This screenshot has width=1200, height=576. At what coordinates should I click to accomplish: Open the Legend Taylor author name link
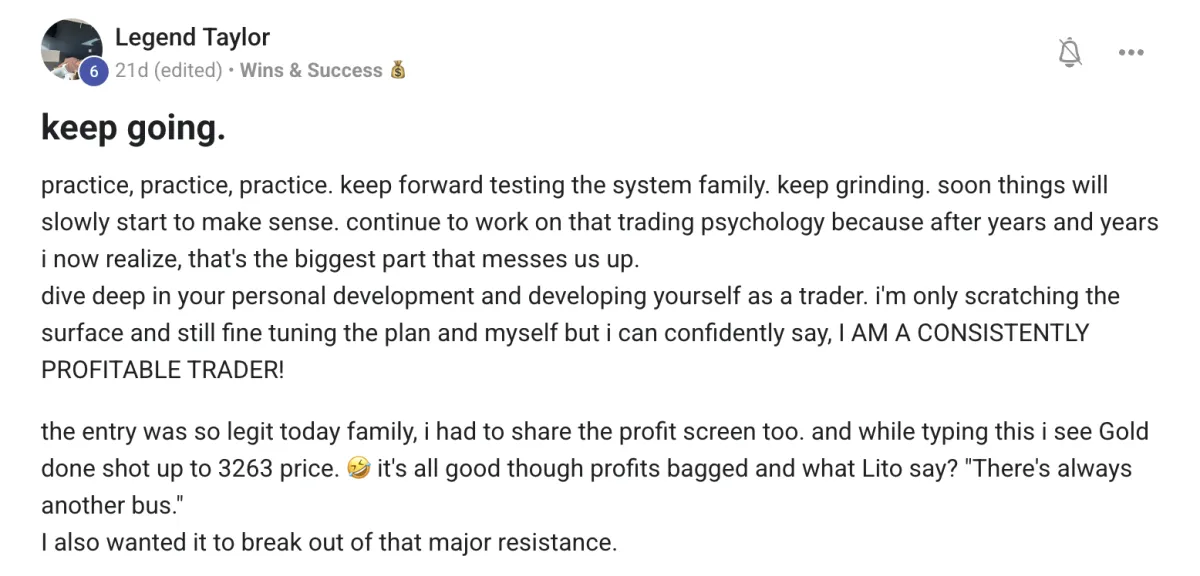(x=192, y=37)
